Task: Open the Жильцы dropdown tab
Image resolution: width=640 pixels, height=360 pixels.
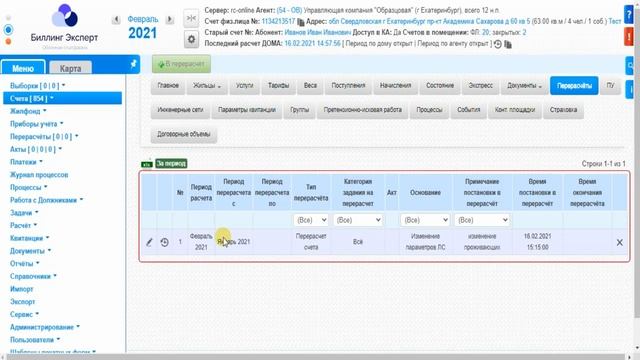Action: pos(207,86)
